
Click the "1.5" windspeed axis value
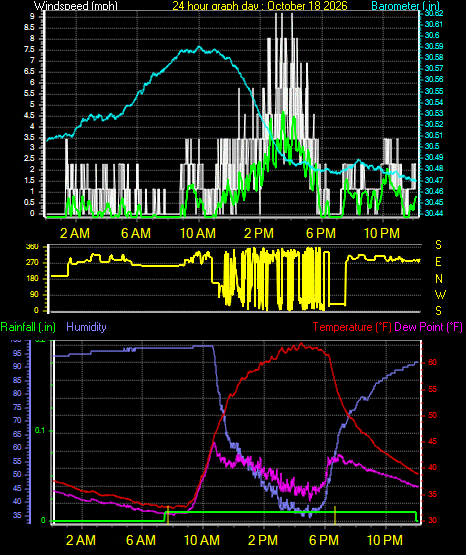point(29,181)
